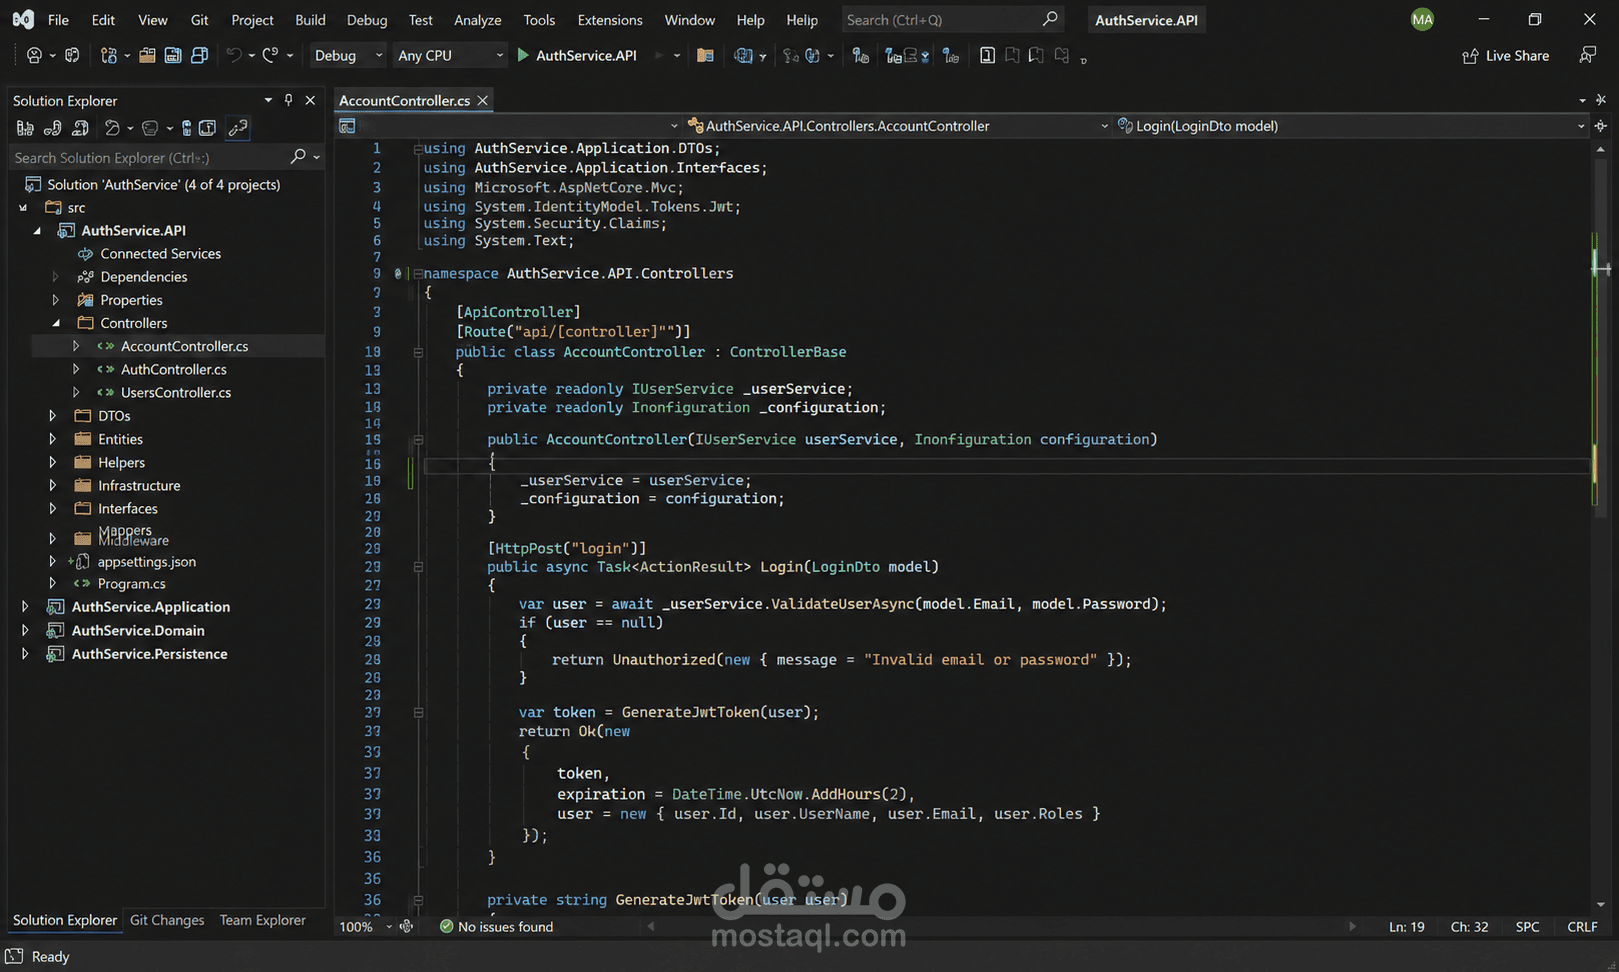Click the Pending Changes filter icon in Solution Explorer
This screenshot has height=972, width=1619.
112,128
